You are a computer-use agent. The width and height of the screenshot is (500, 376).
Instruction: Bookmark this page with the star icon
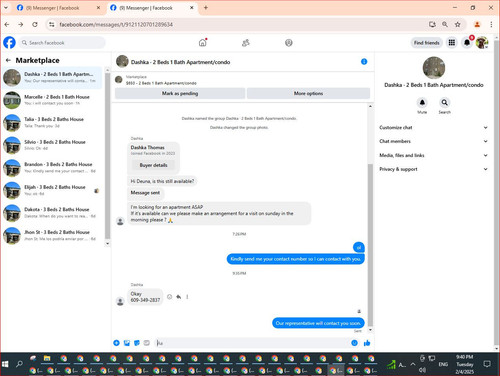pos(458,24)
